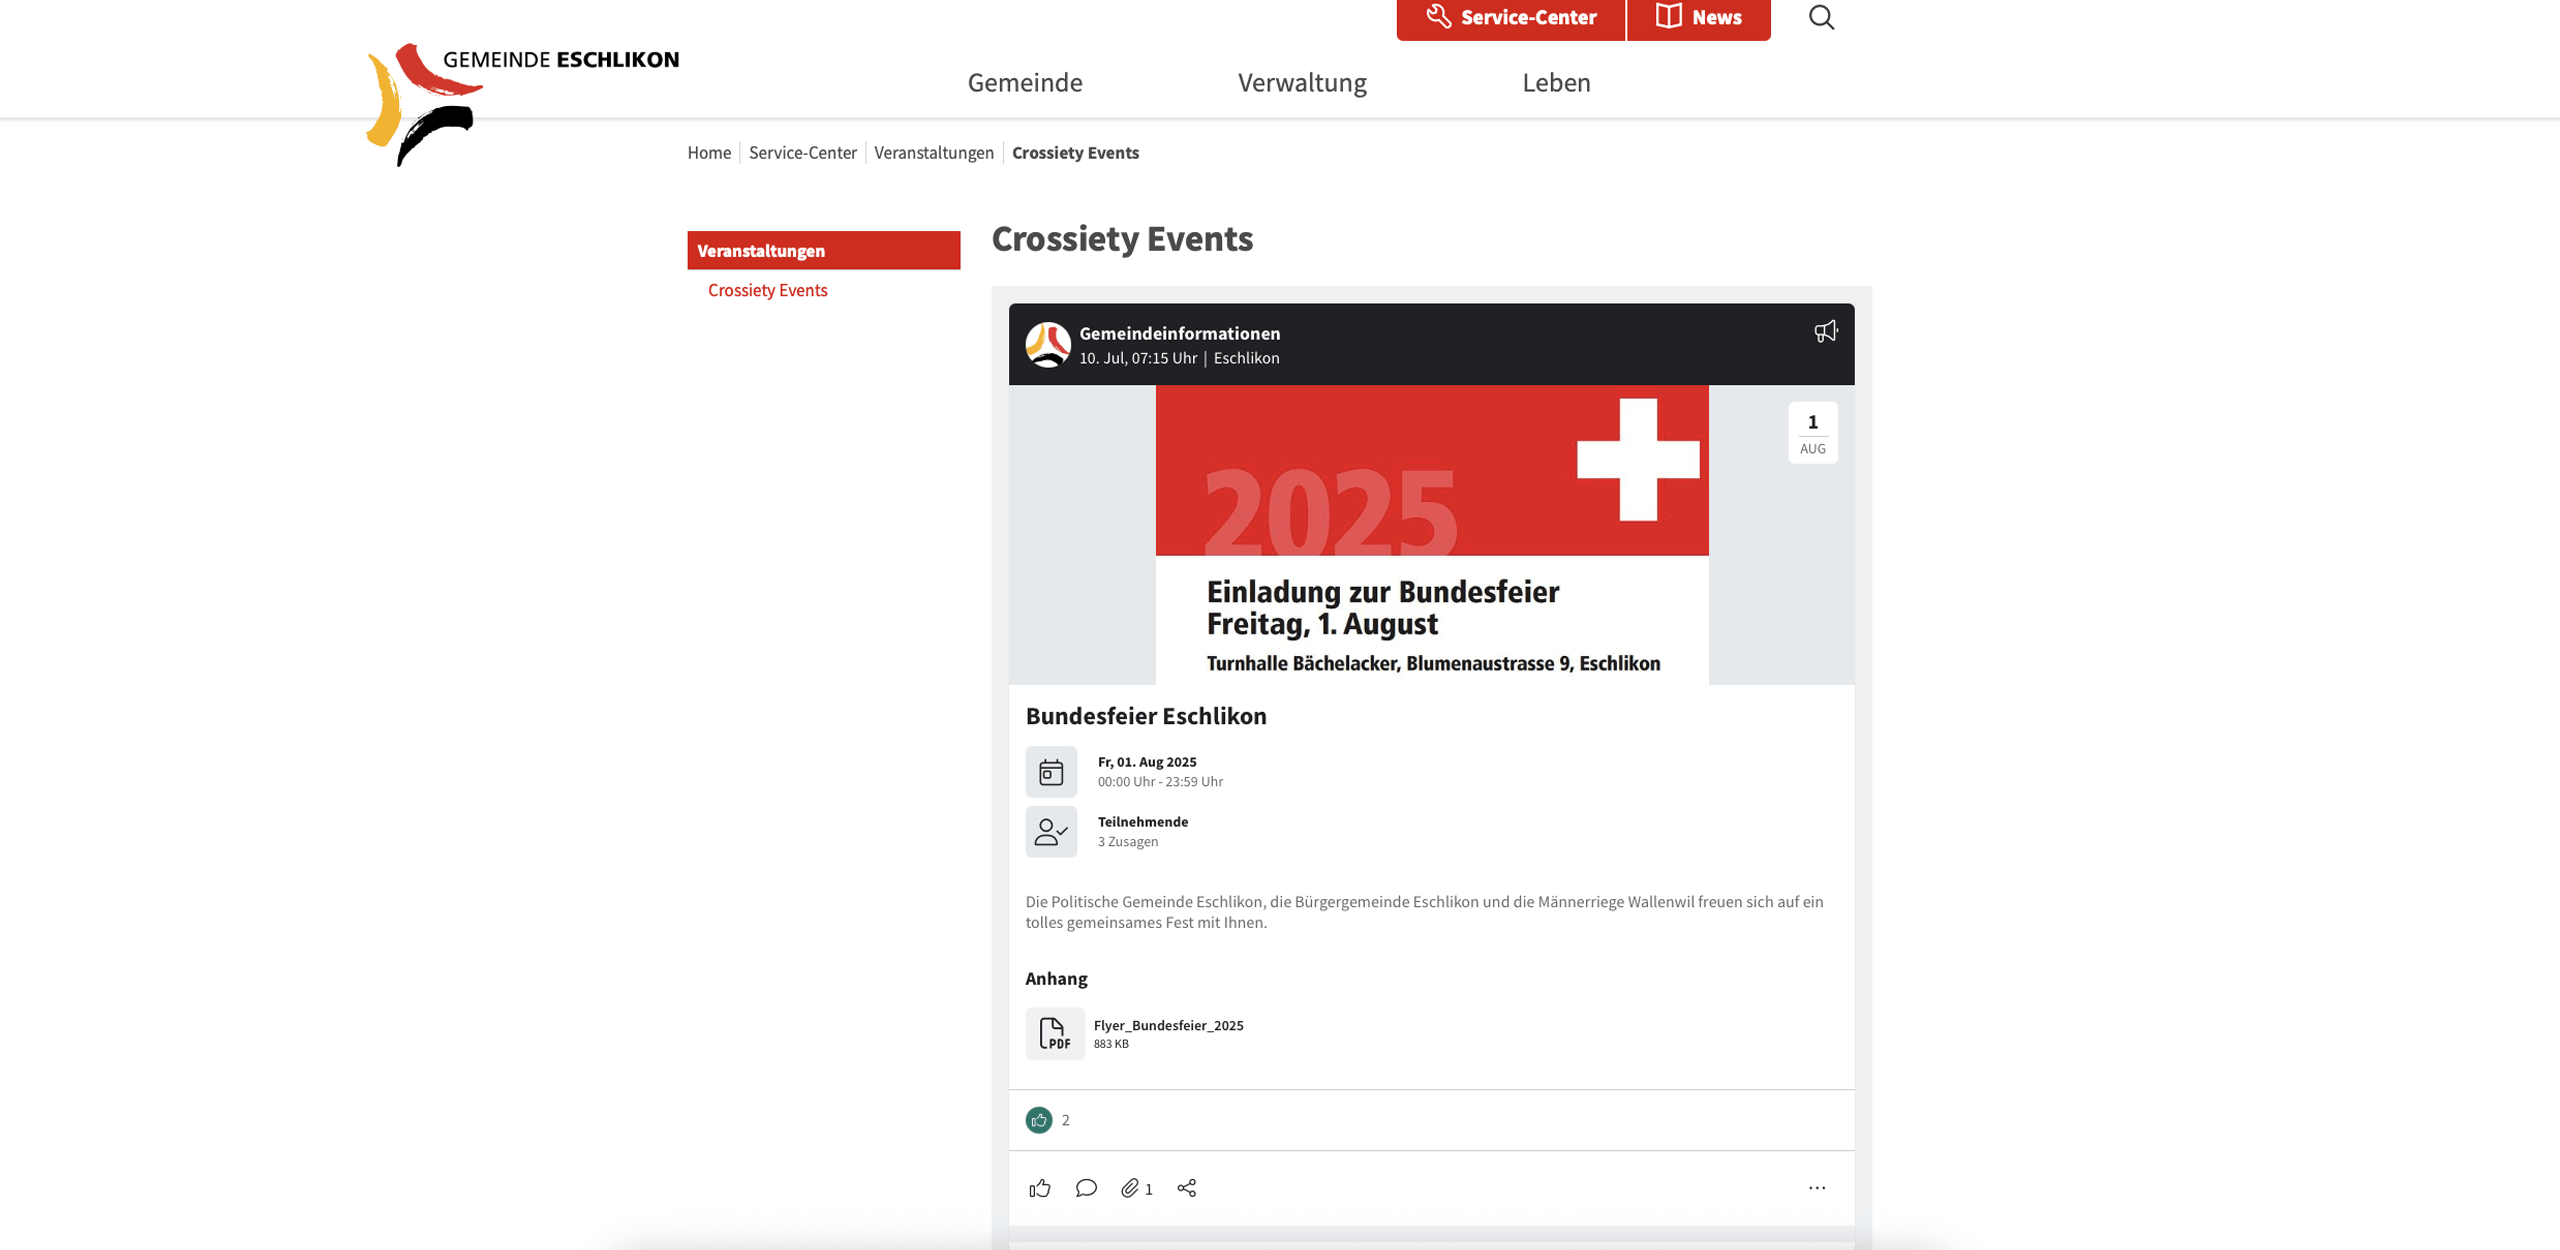Click the Teilnehmende participants icon

[x=1051, y=832]
